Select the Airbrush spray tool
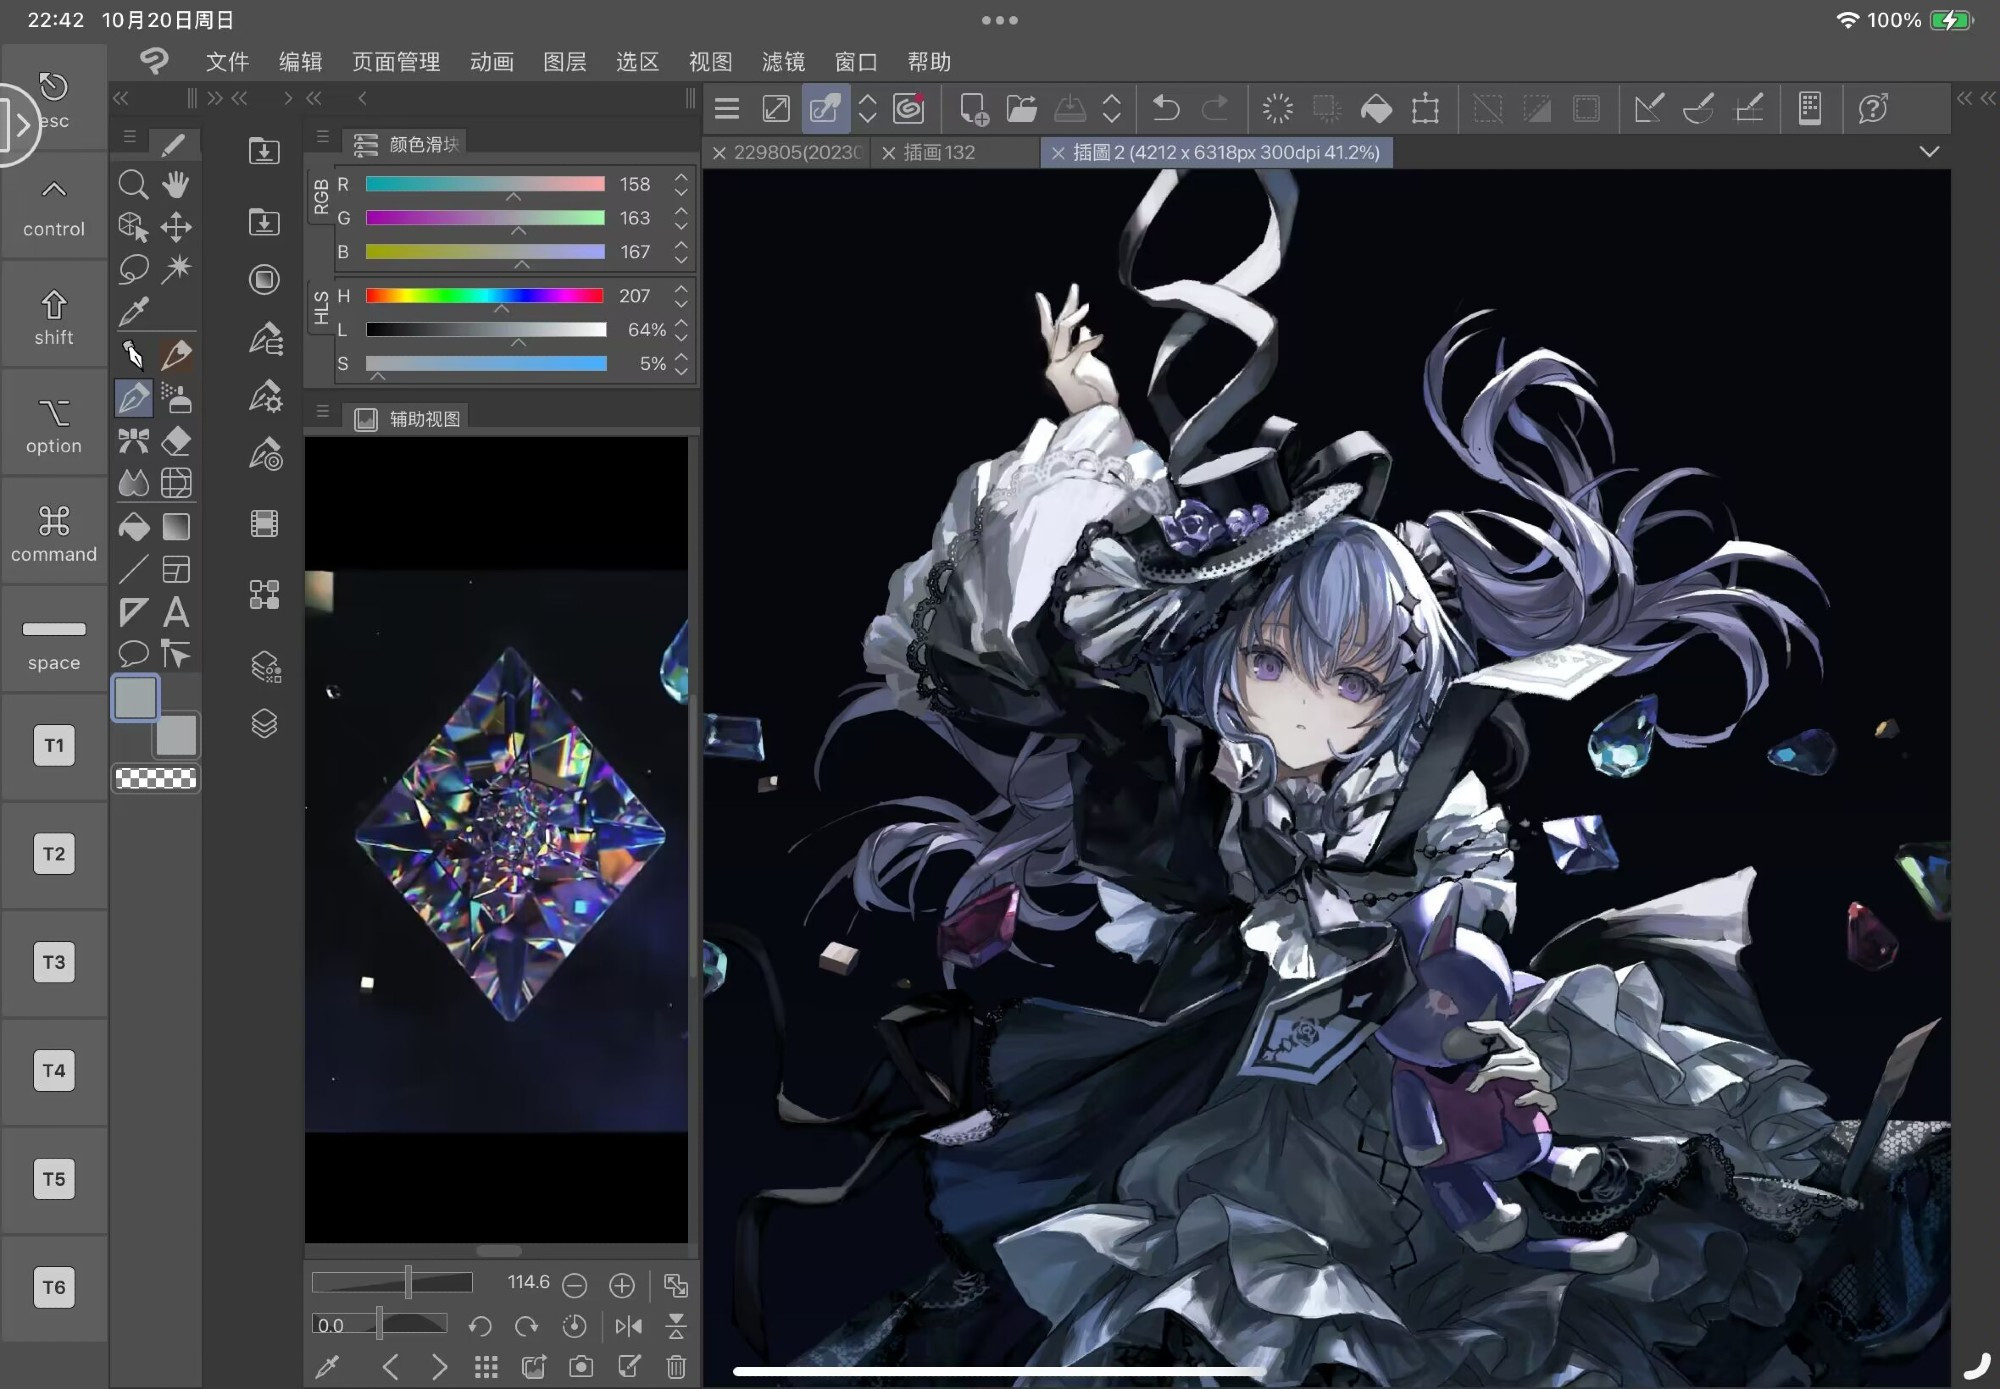The image size is (2000, 1389). [176, 398]
